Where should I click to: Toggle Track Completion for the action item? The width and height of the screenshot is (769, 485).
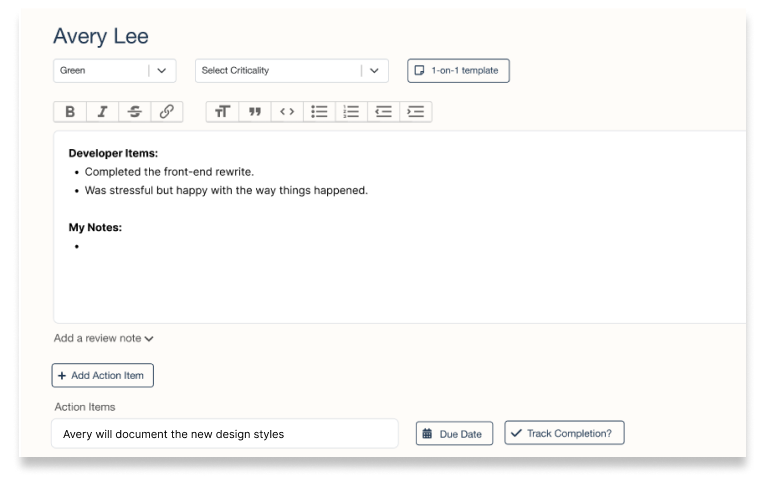[564, 433]
